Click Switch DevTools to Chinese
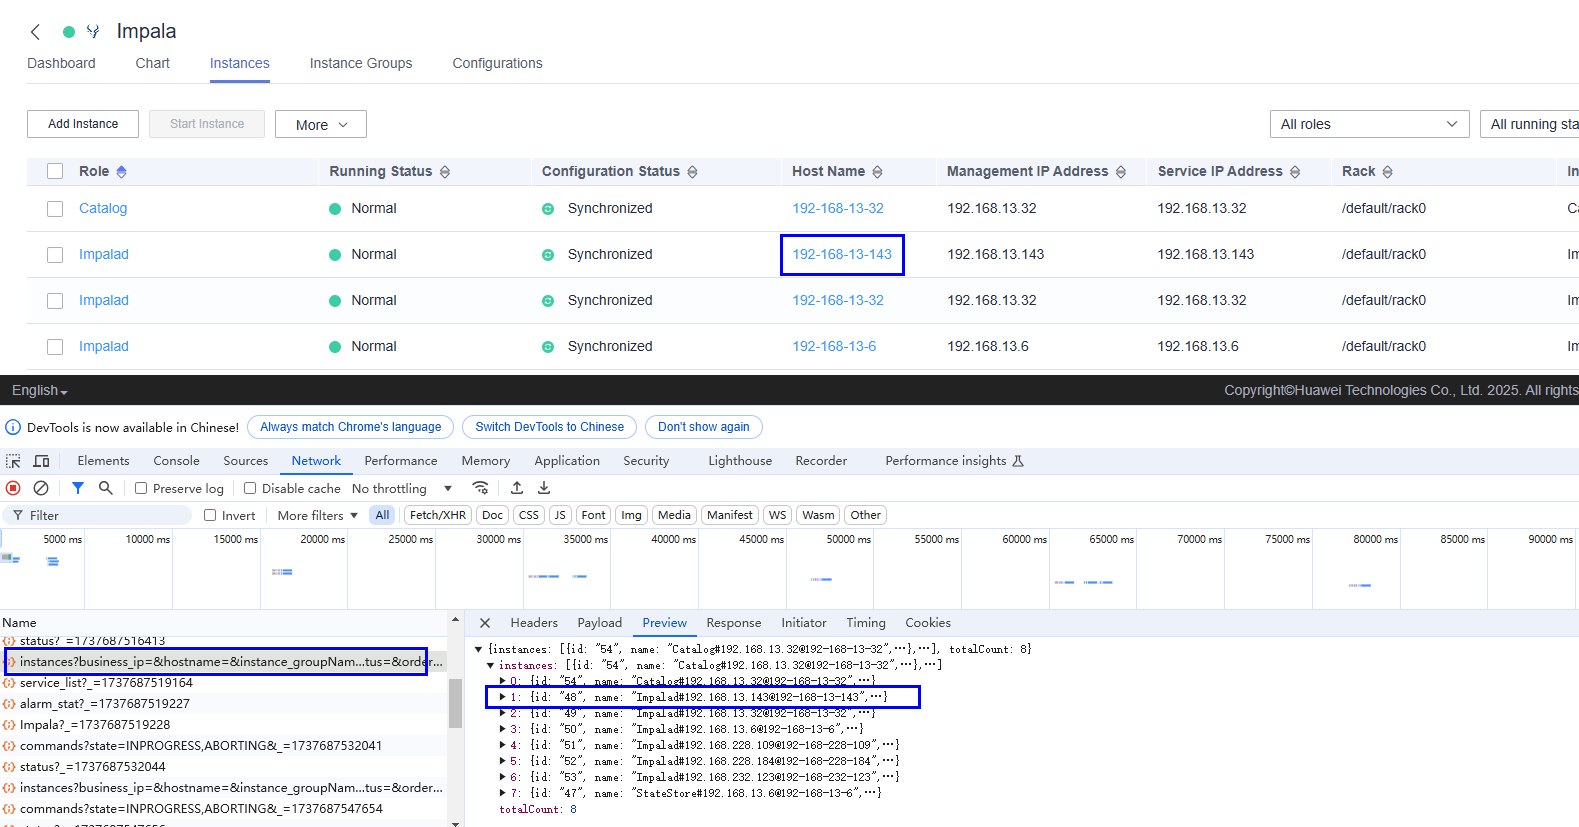This screenshot has height=827, width=1579. 549,427
